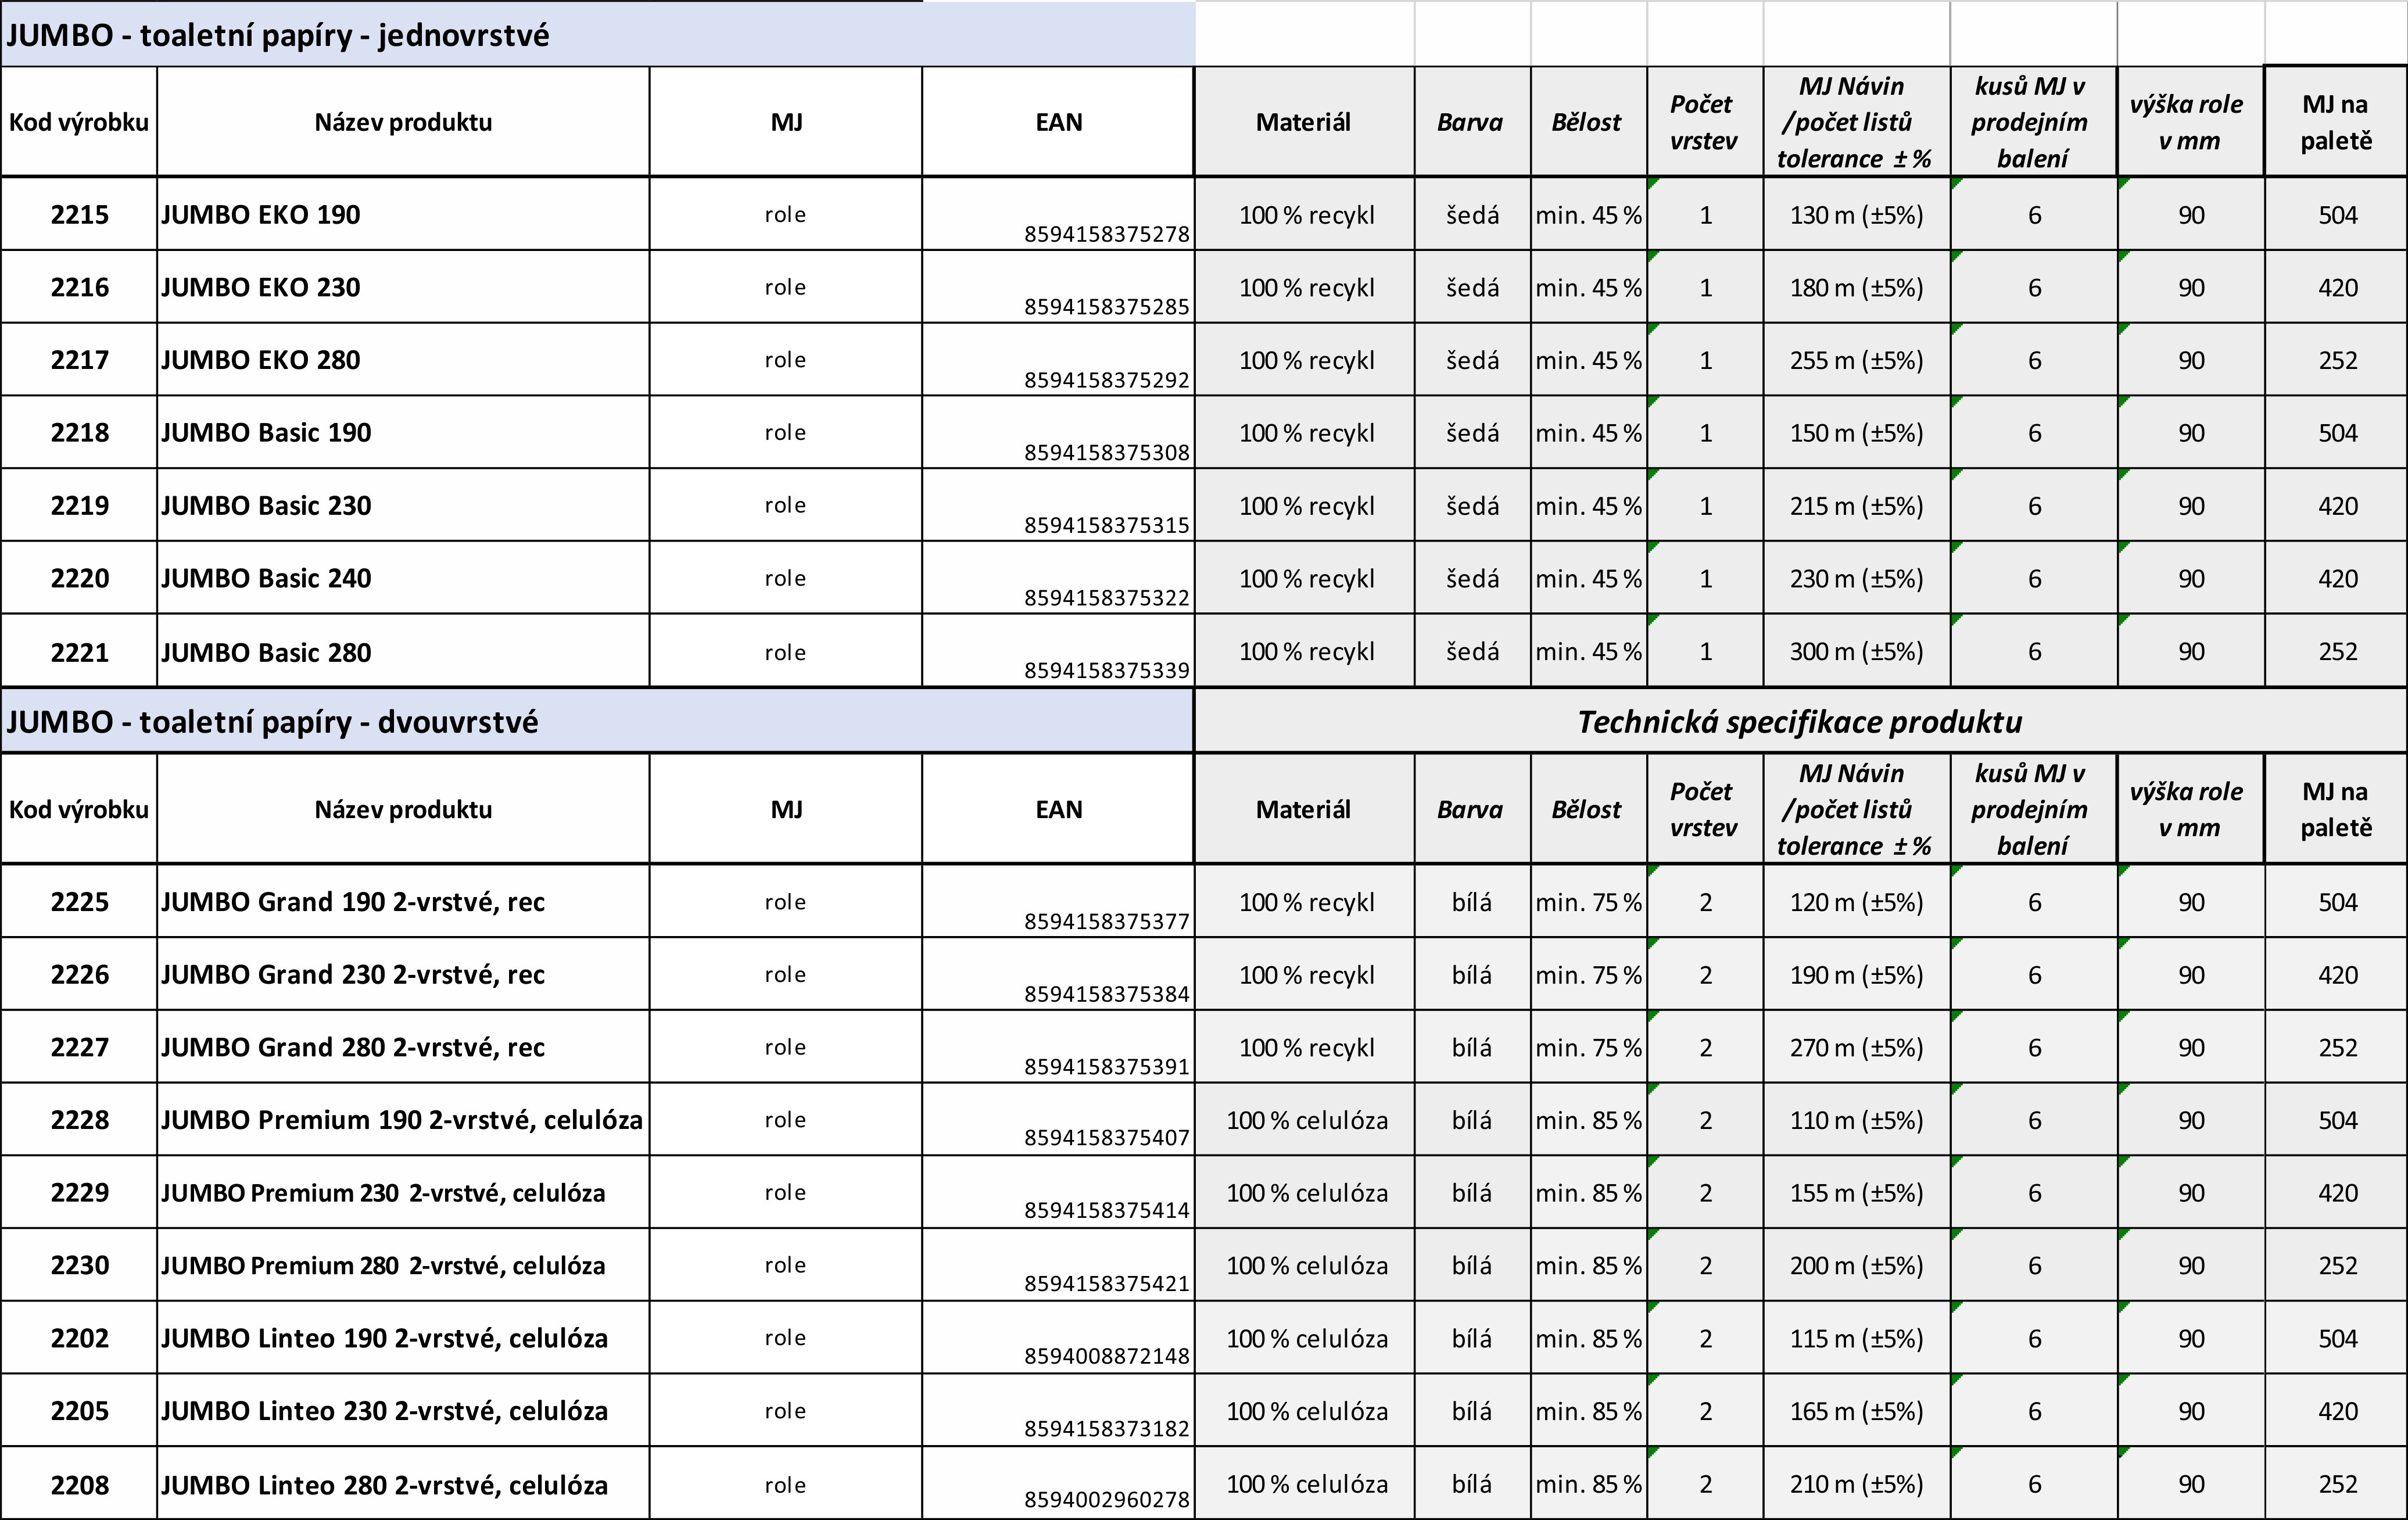
Task: Click product code 2218
Action: click(80, 433)
